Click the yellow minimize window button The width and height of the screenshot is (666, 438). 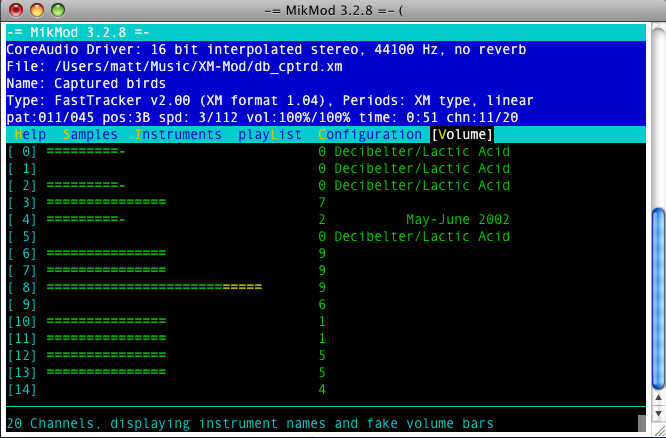point(37,10)
